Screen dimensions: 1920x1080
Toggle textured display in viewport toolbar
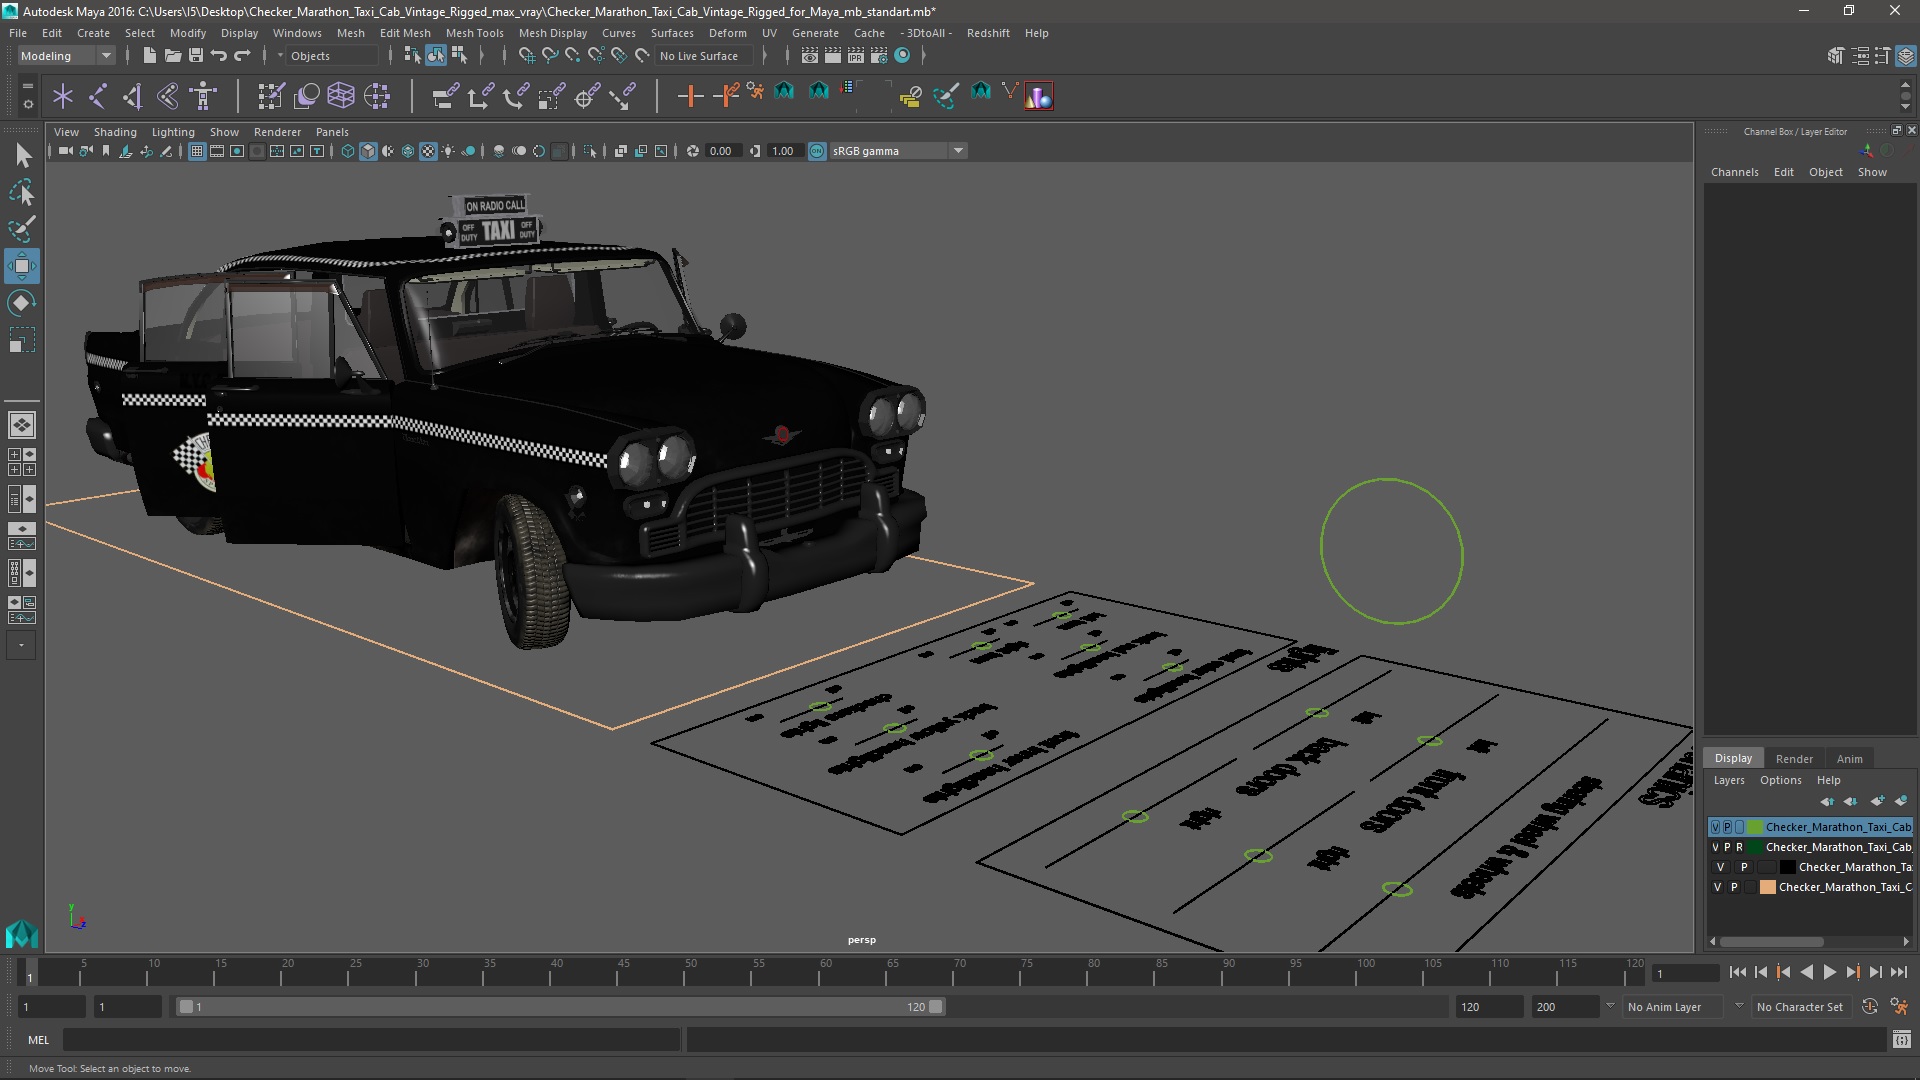[x=428, y=151]
